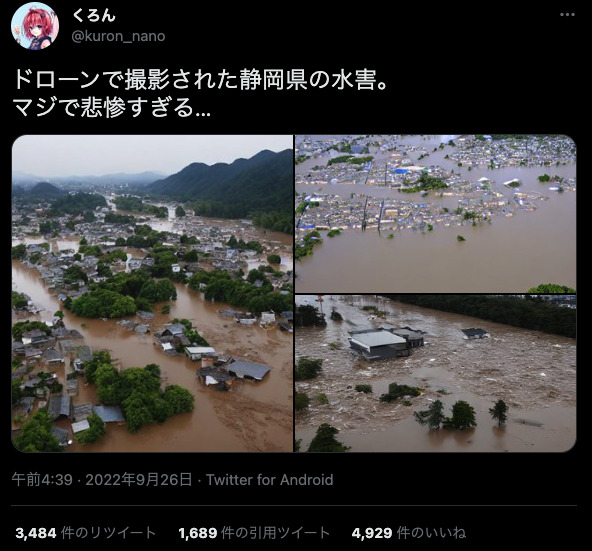
Task: Click the three submerged trees in bottom-right photo
Action: [461, 415]
